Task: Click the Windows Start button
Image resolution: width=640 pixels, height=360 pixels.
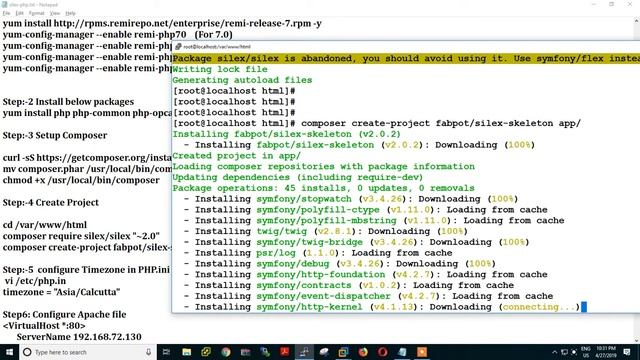Action: click(x=9, y=352)
